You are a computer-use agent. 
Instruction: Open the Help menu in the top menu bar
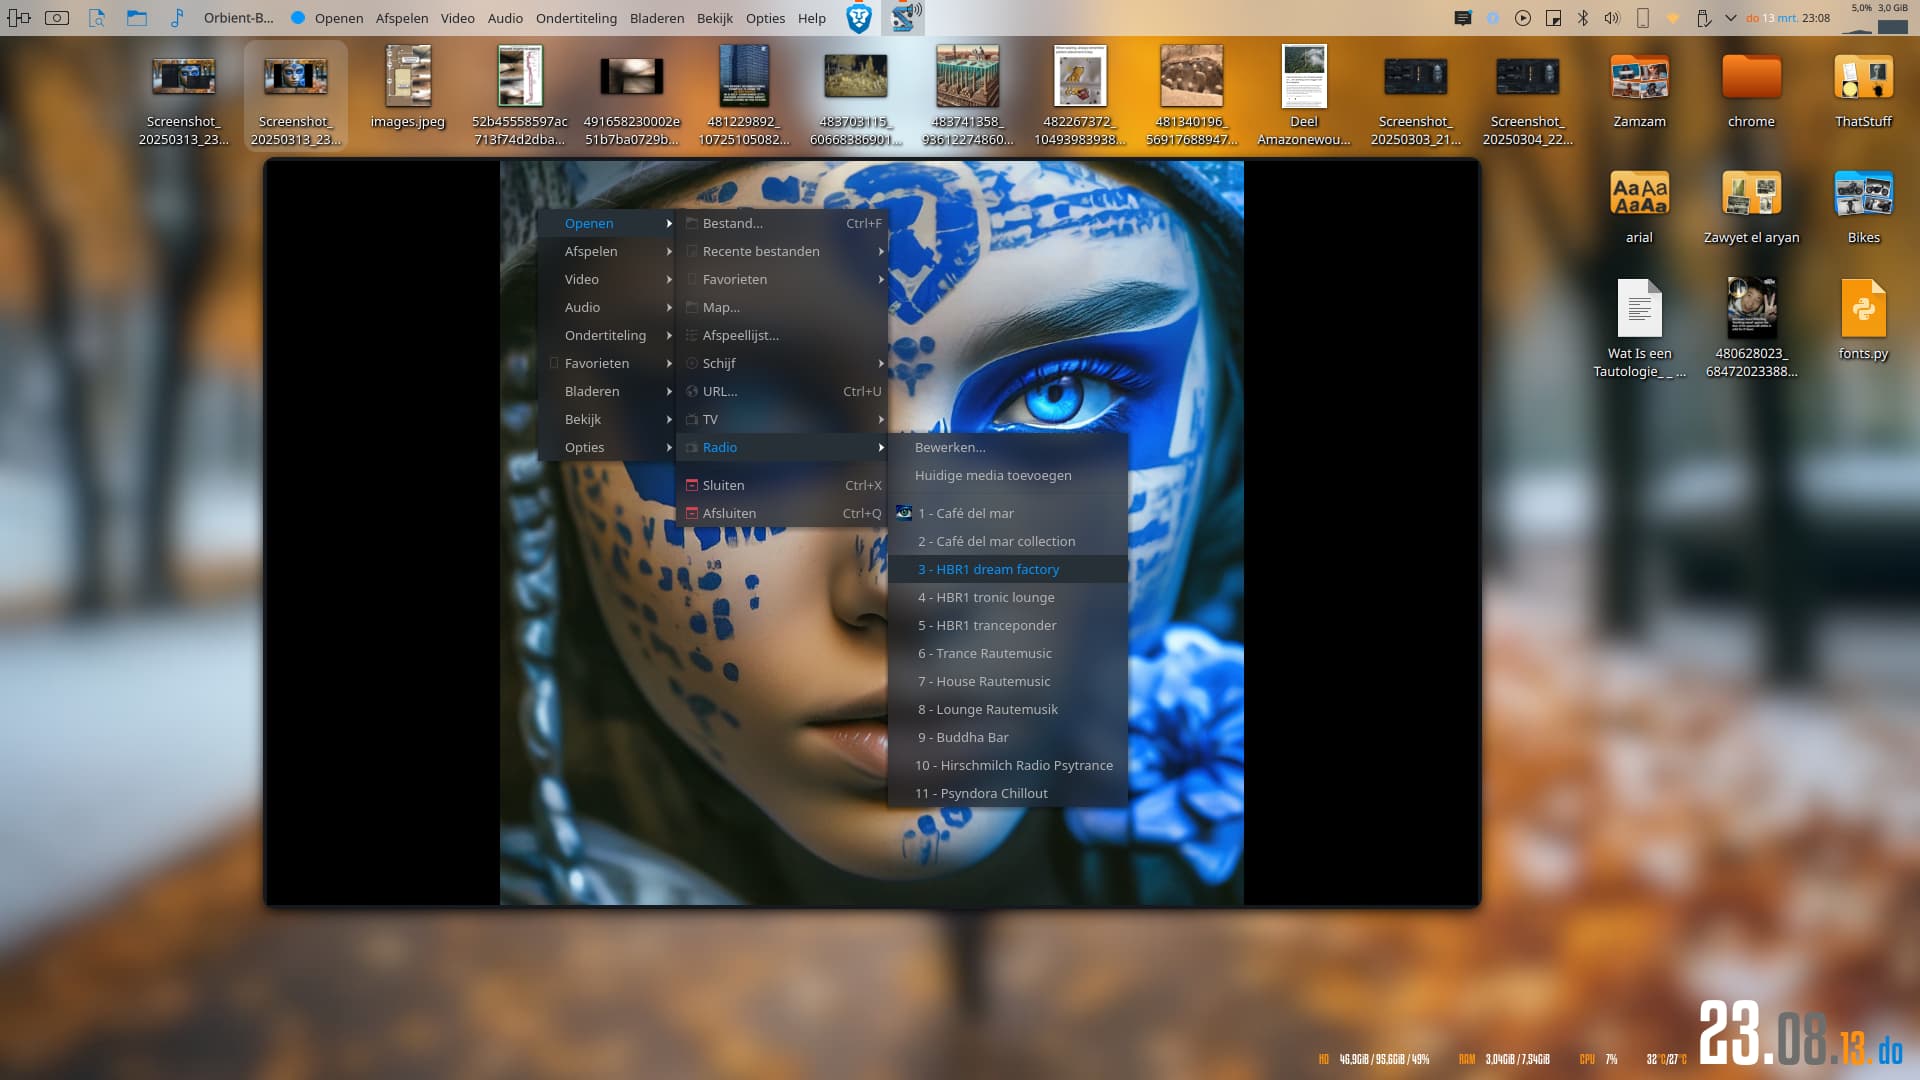(812, 18)
